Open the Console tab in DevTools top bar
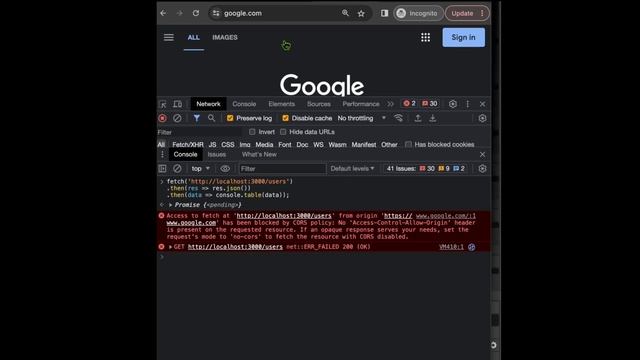 pos(244,104)
